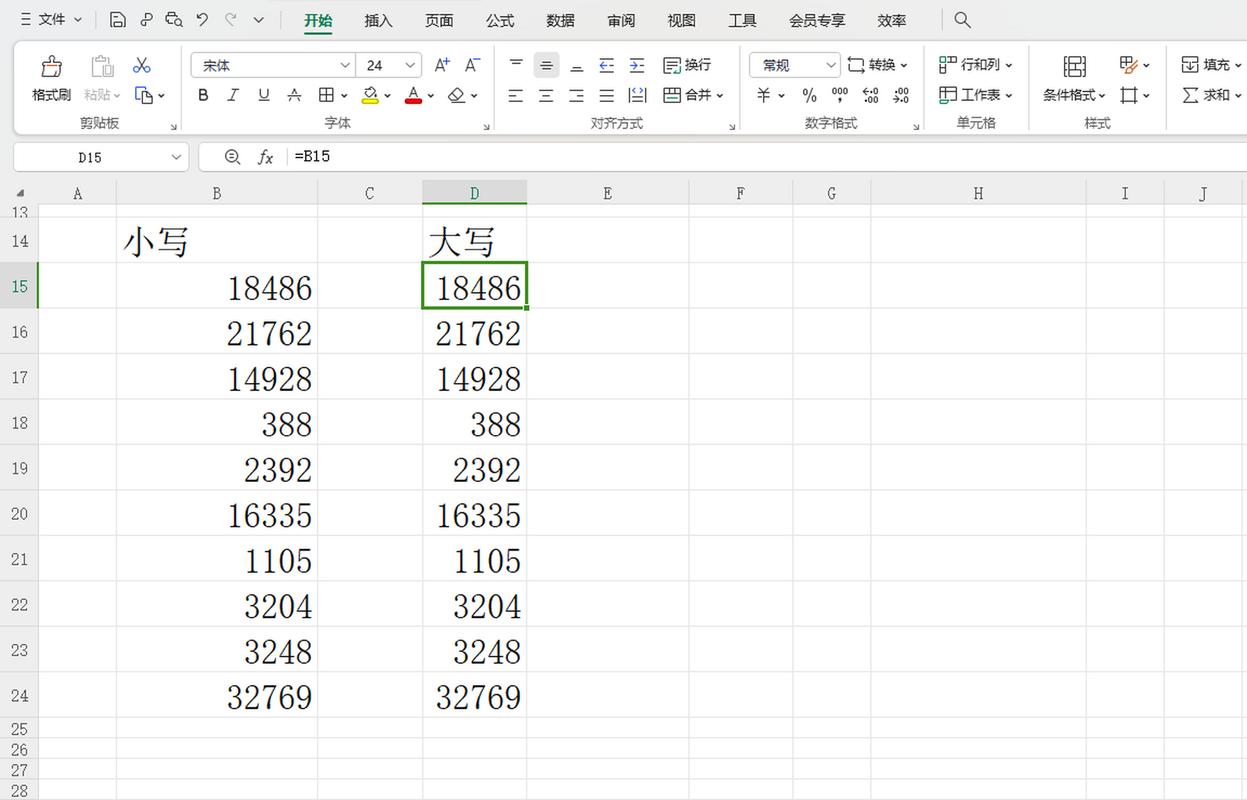Switch to the 插入 tab
Screen dimensions: 1247x800
(379, 20)
